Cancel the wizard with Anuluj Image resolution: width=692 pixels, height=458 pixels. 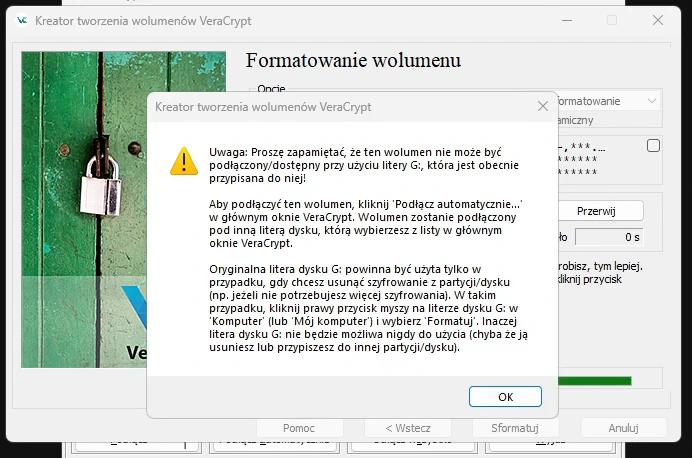(x=623, y=428)
